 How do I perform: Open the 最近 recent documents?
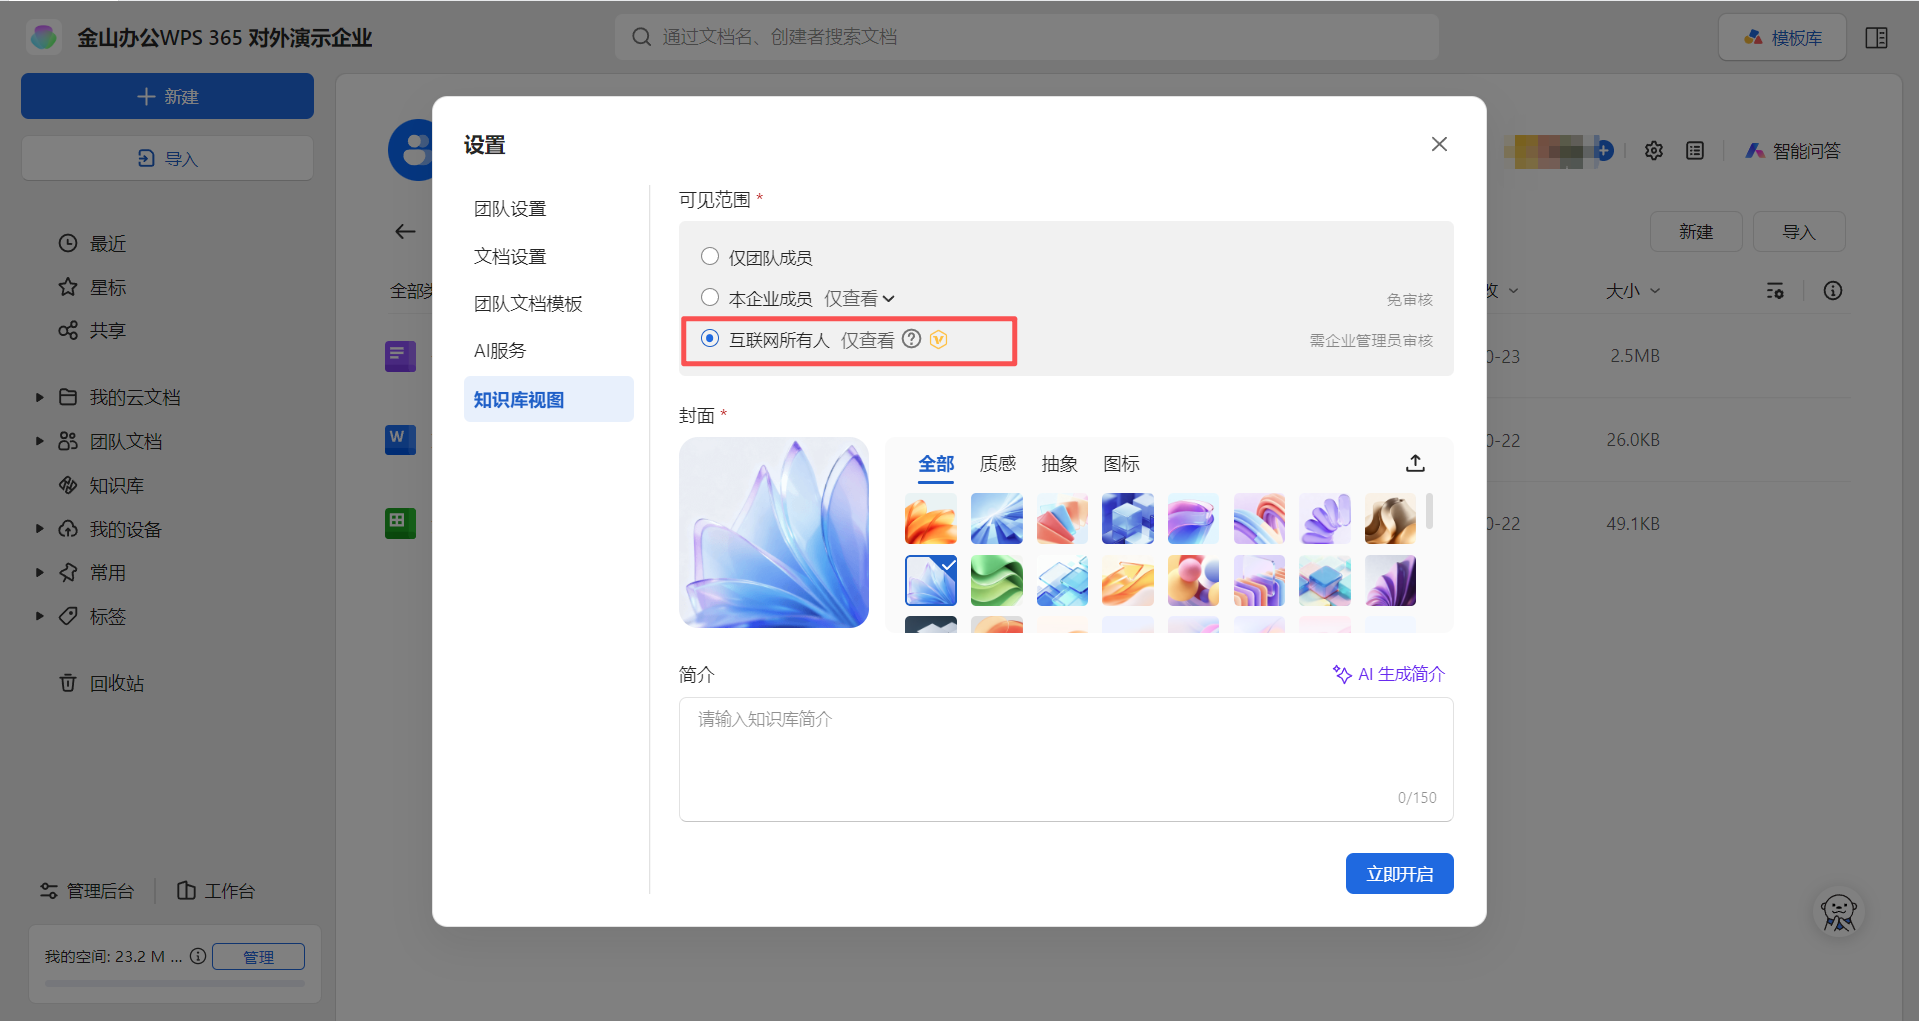(92, 243)
